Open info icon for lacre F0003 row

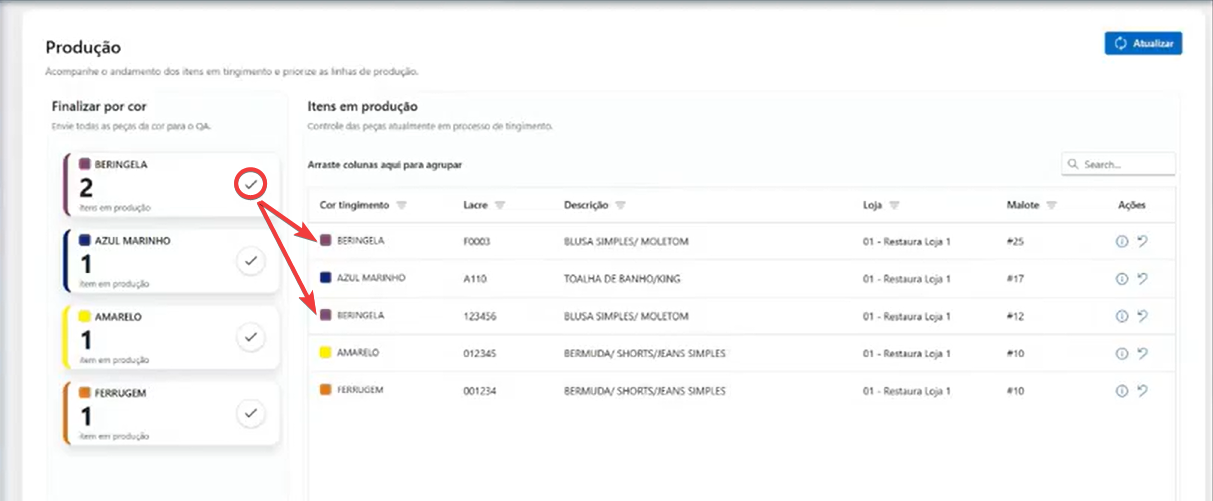[1121, 241]
